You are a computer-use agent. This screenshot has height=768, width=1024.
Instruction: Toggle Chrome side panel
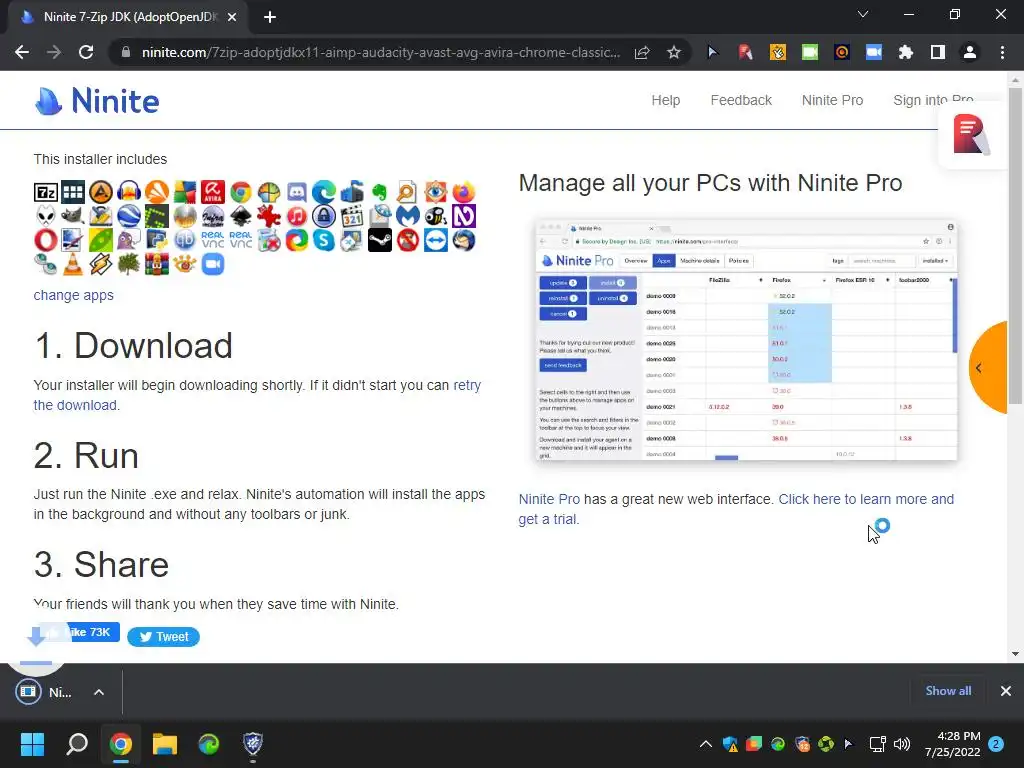point(938,52)
